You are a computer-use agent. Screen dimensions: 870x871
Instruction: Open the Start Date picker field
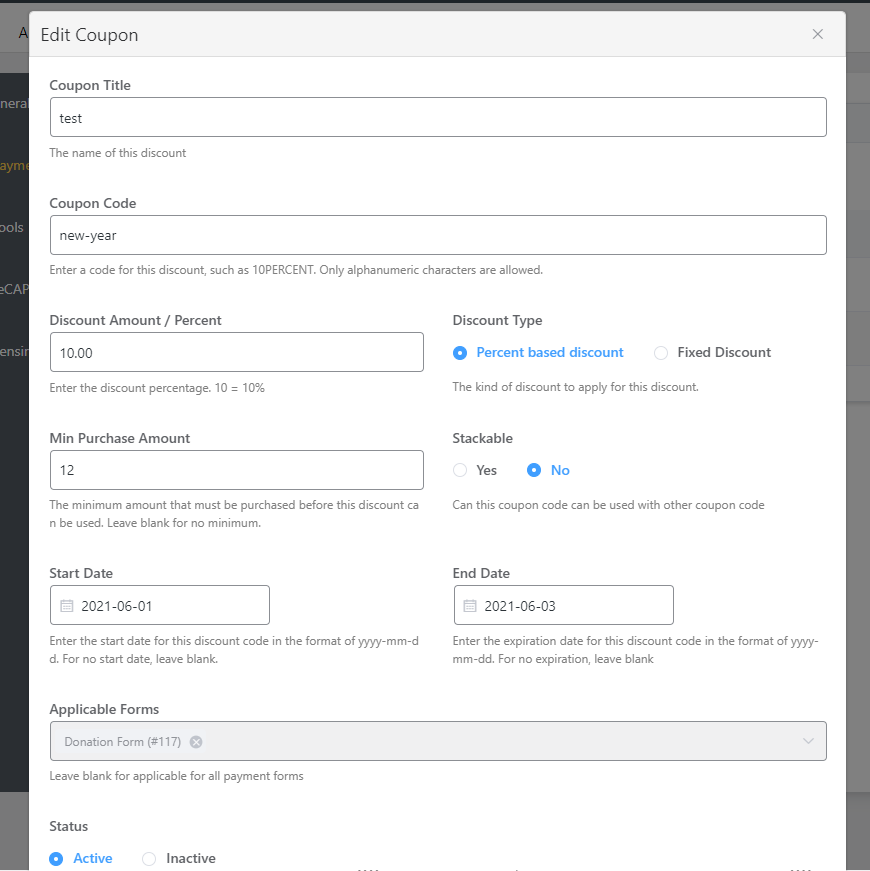(x=170, y=606)
